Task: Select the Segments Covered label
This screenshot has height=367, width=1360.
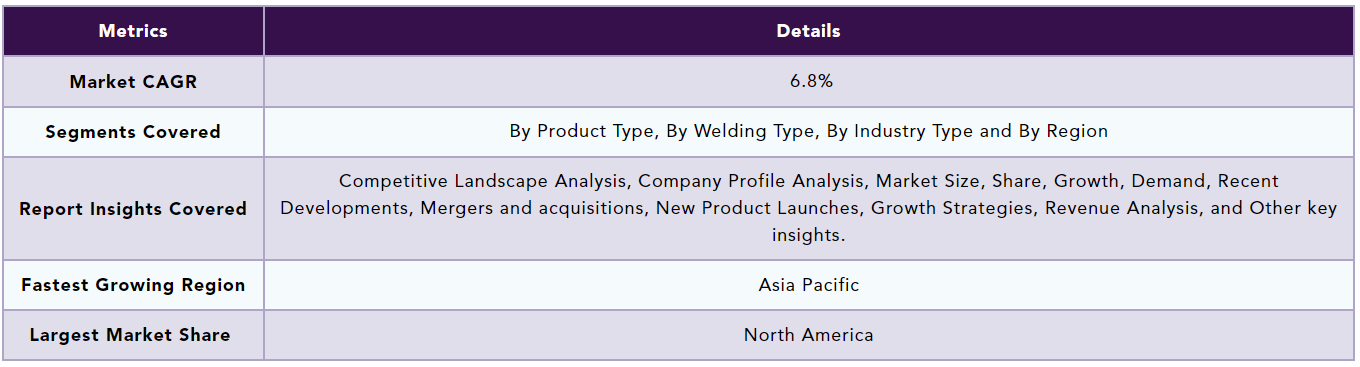Action: point(133,132)
